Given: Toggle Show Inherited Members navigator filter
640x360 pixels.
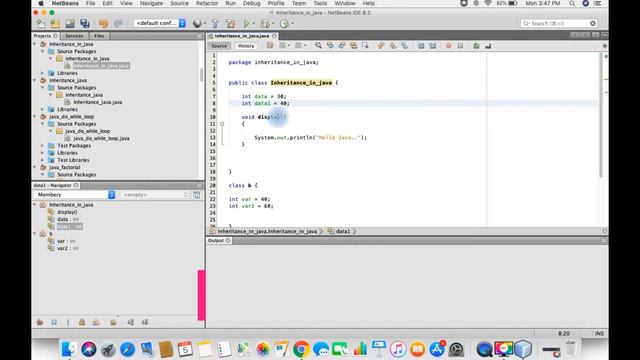Looking at the screenshot, I should tap(40, 322).
